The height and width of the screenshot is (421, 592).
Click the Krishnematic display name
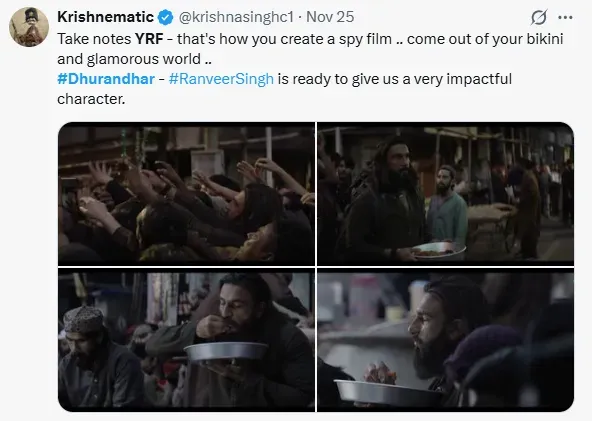(x=105, y=17)
